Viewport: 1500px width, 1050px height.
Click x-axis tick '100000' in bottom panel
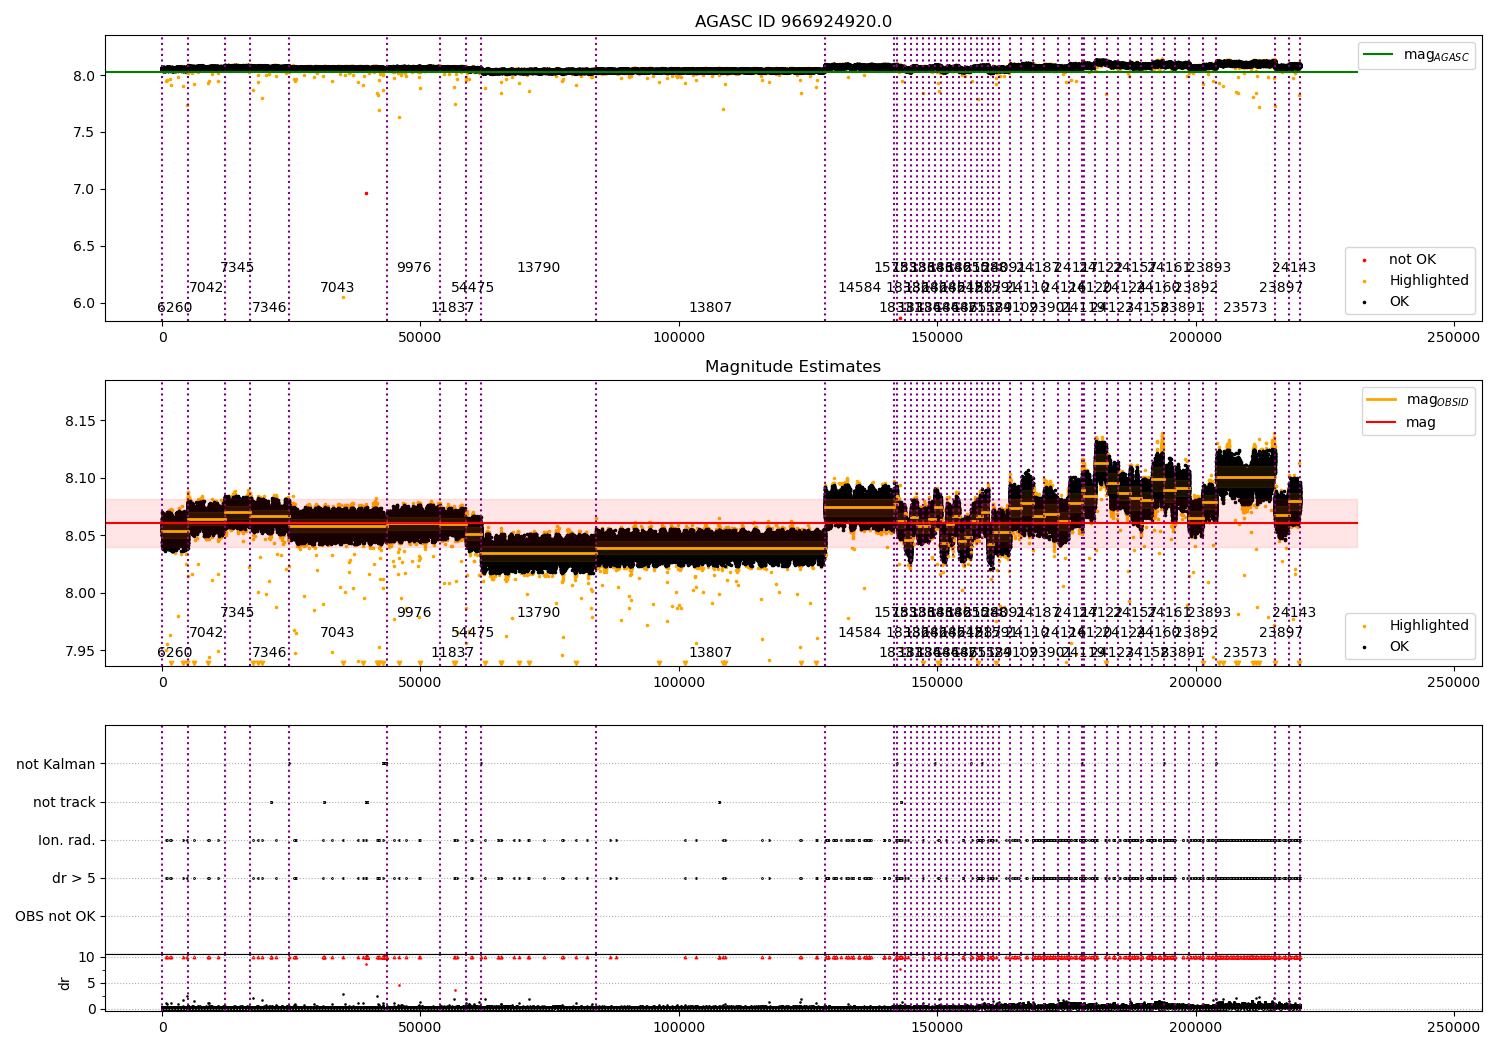(x=679, y=1027)
